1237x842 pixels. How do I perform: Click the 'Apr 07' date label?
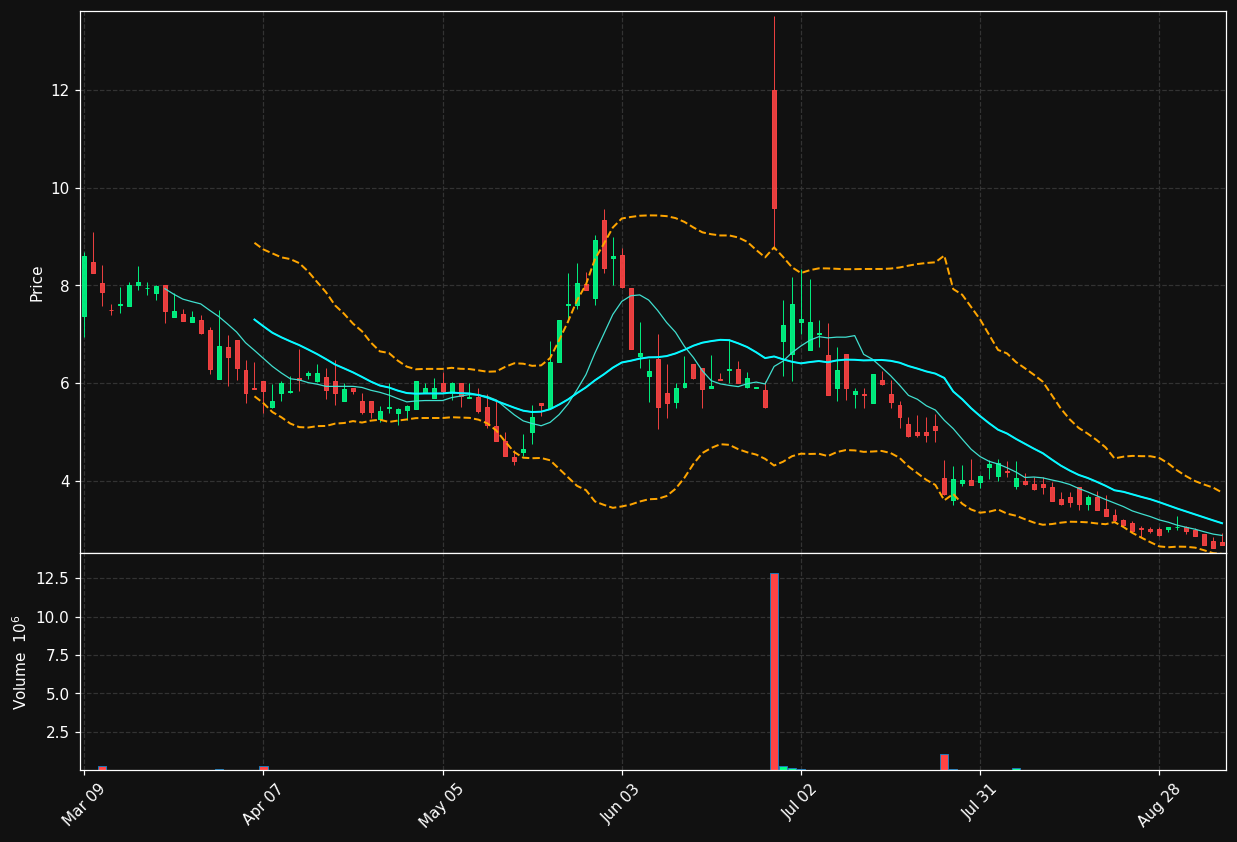(x=261, y=803)
